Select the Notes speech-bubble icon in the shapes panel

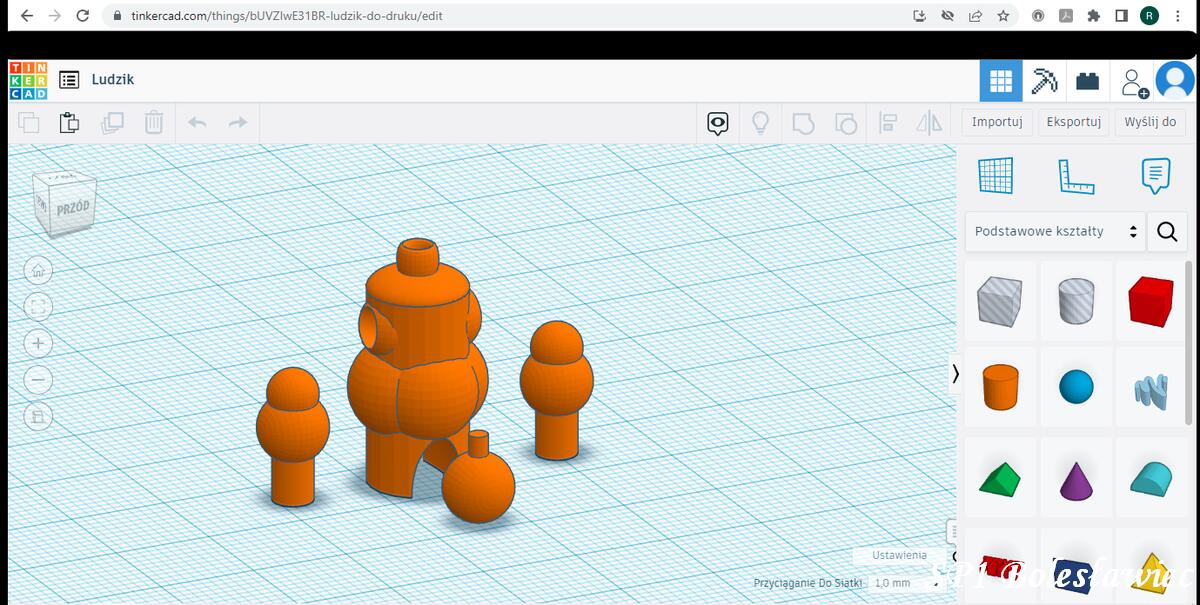point(1155,176)
